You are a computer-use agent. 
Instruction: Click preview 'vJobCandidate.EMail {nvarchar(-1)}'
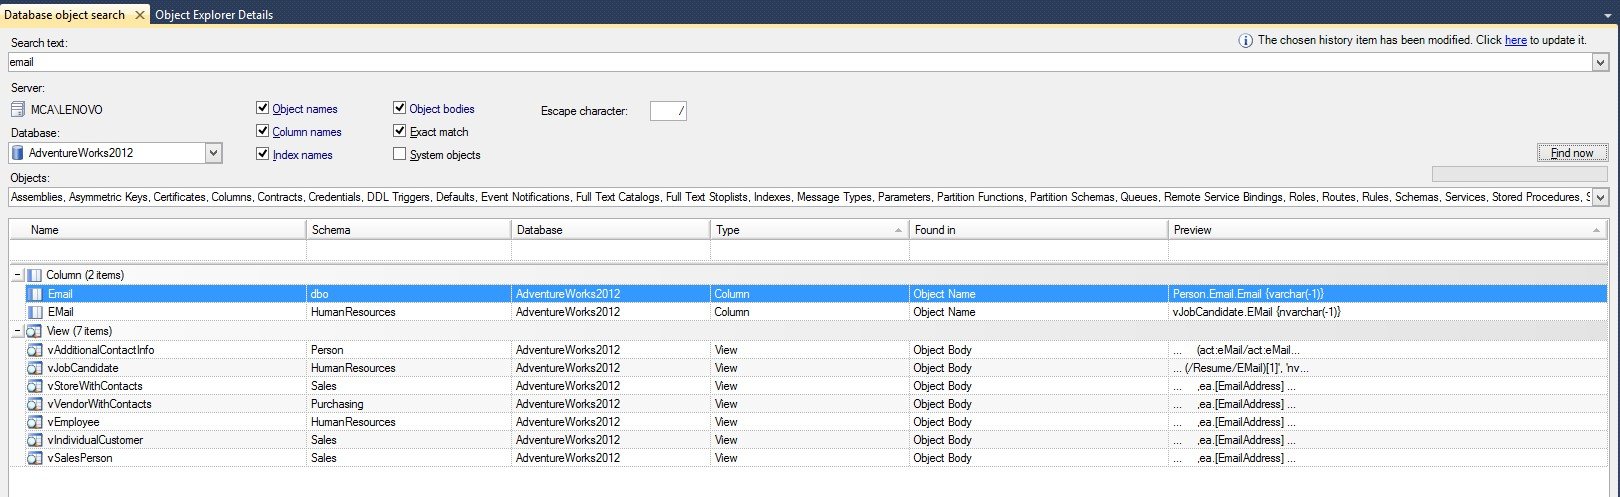(x=1256, y=312)
